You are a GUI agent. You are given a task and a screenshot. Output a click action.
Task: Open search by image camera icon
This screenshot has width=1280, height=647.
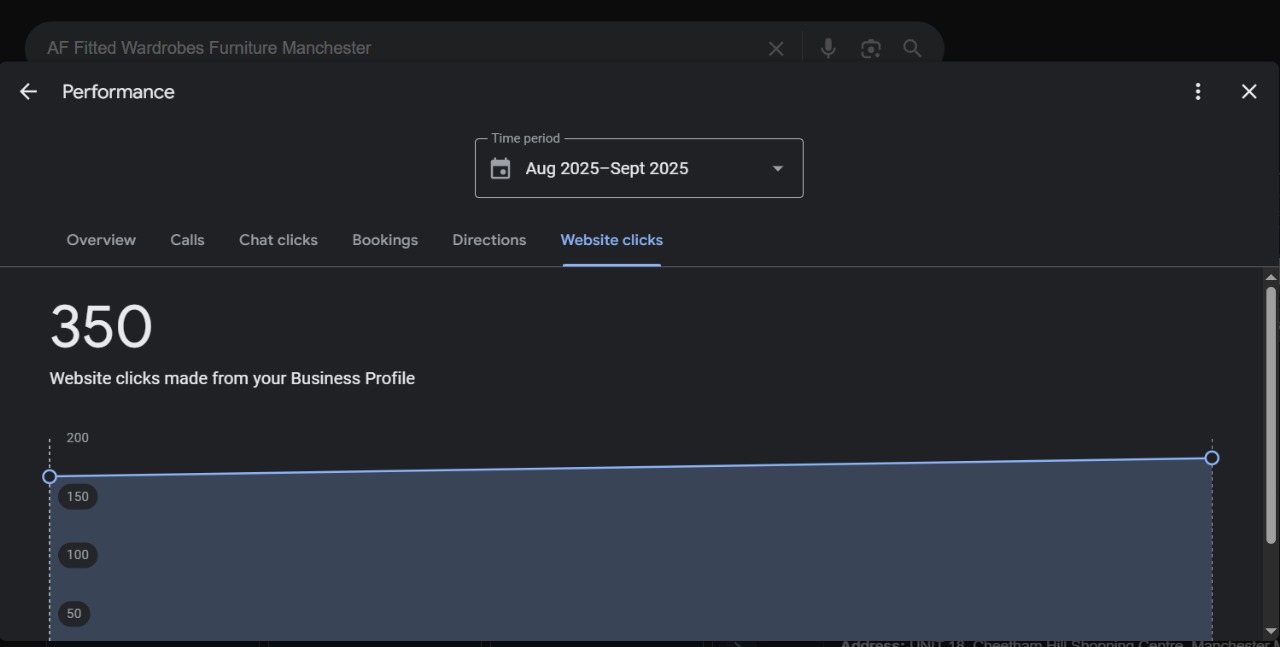coord(871,48)
